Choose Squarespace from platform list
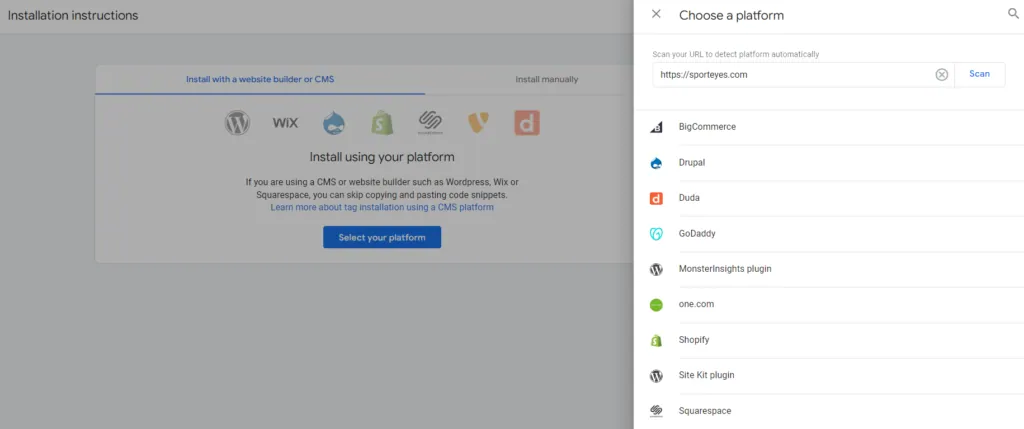The height and width of the screenshot is (429, 1024). tap(705, 411)
